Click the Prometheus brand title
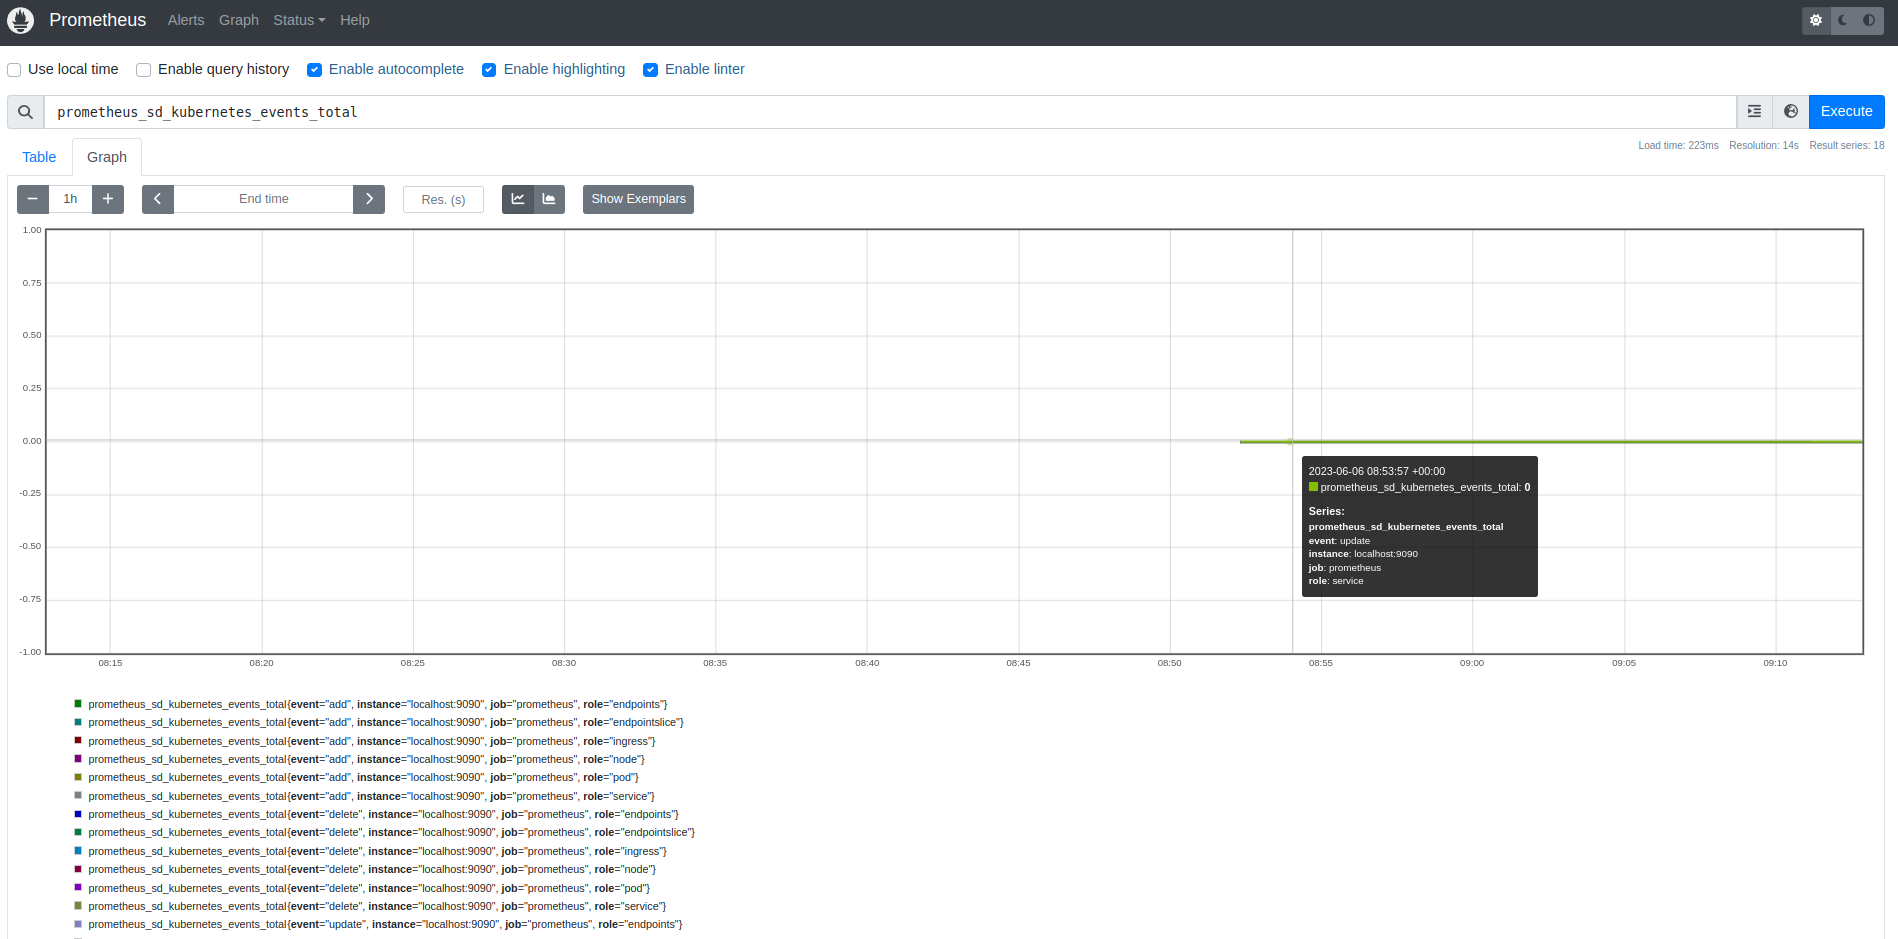The height and width of the screenshot is (939, 1898). [x=98, y=20]
